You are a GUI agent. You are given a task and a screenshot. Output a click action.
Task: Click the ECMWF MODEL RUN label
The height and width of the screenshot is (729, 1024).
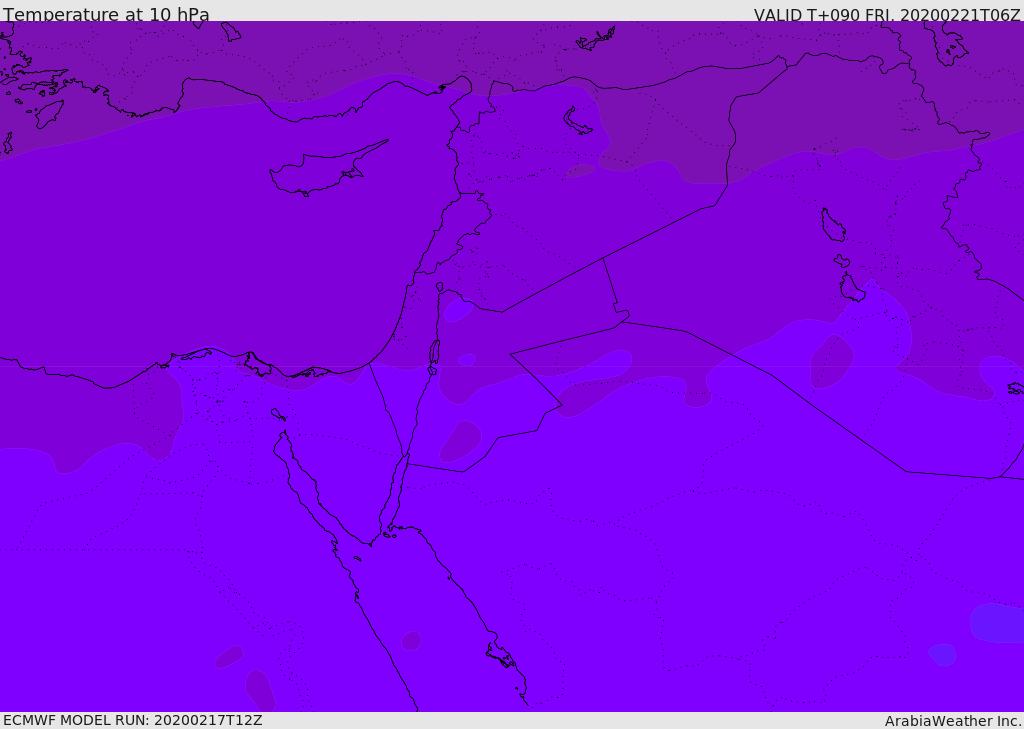click(133, 721)
